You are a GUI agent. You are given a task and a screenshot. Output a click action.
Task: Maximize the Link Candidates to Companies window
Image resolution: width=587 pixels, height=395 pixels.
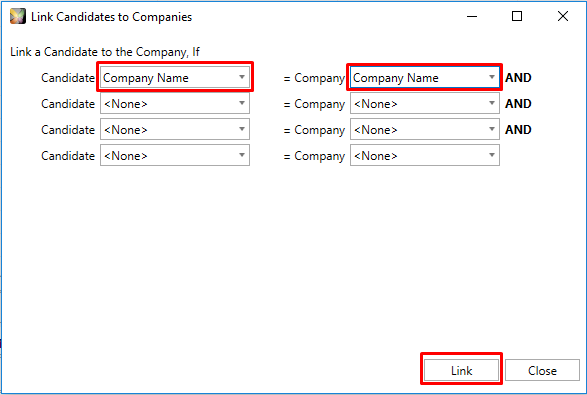pos(517,16)
